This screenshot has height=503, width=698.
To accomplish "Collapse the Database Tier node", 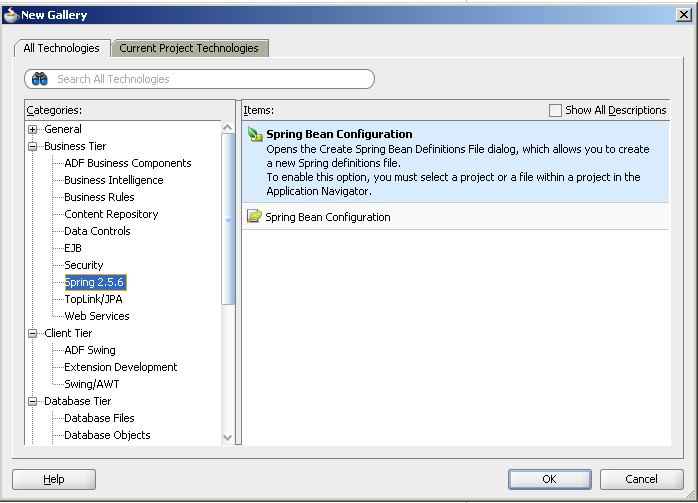I will 33,402.
